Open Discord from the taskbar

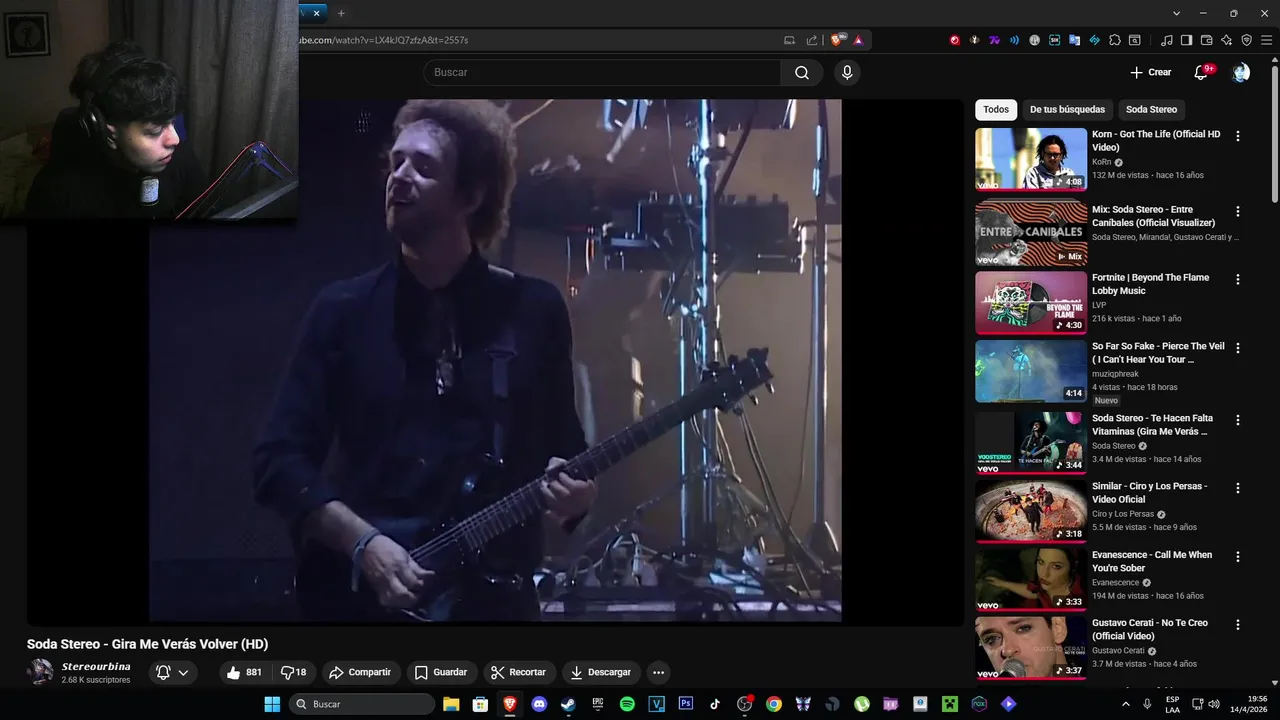tap(540, 704)
